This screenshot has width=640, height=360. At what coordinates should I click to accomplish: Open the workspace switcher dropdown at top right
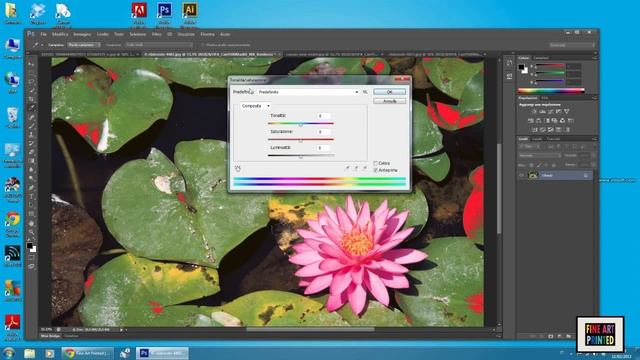(x=571, y=45)
